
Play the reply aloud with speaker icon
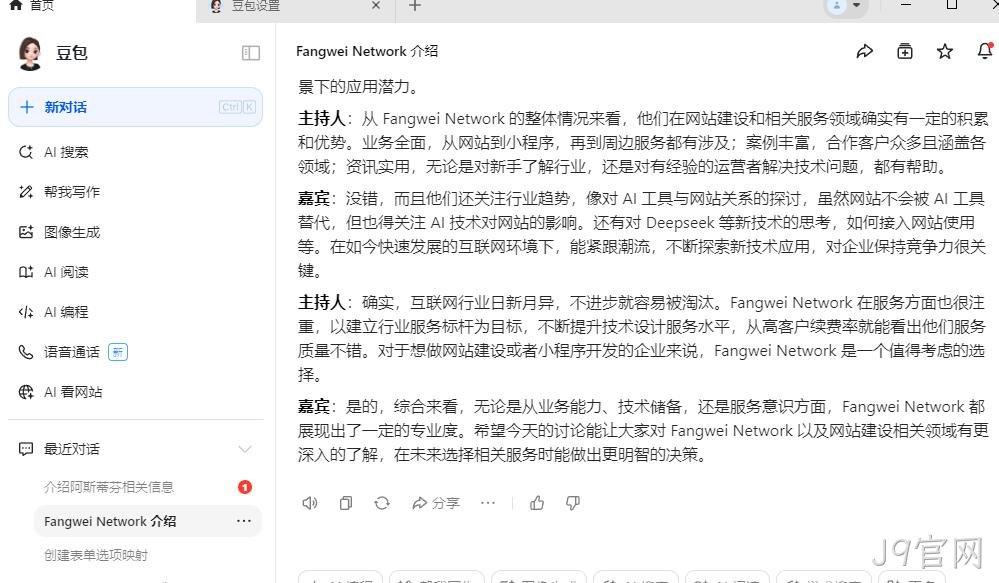[x=310, y=503]
